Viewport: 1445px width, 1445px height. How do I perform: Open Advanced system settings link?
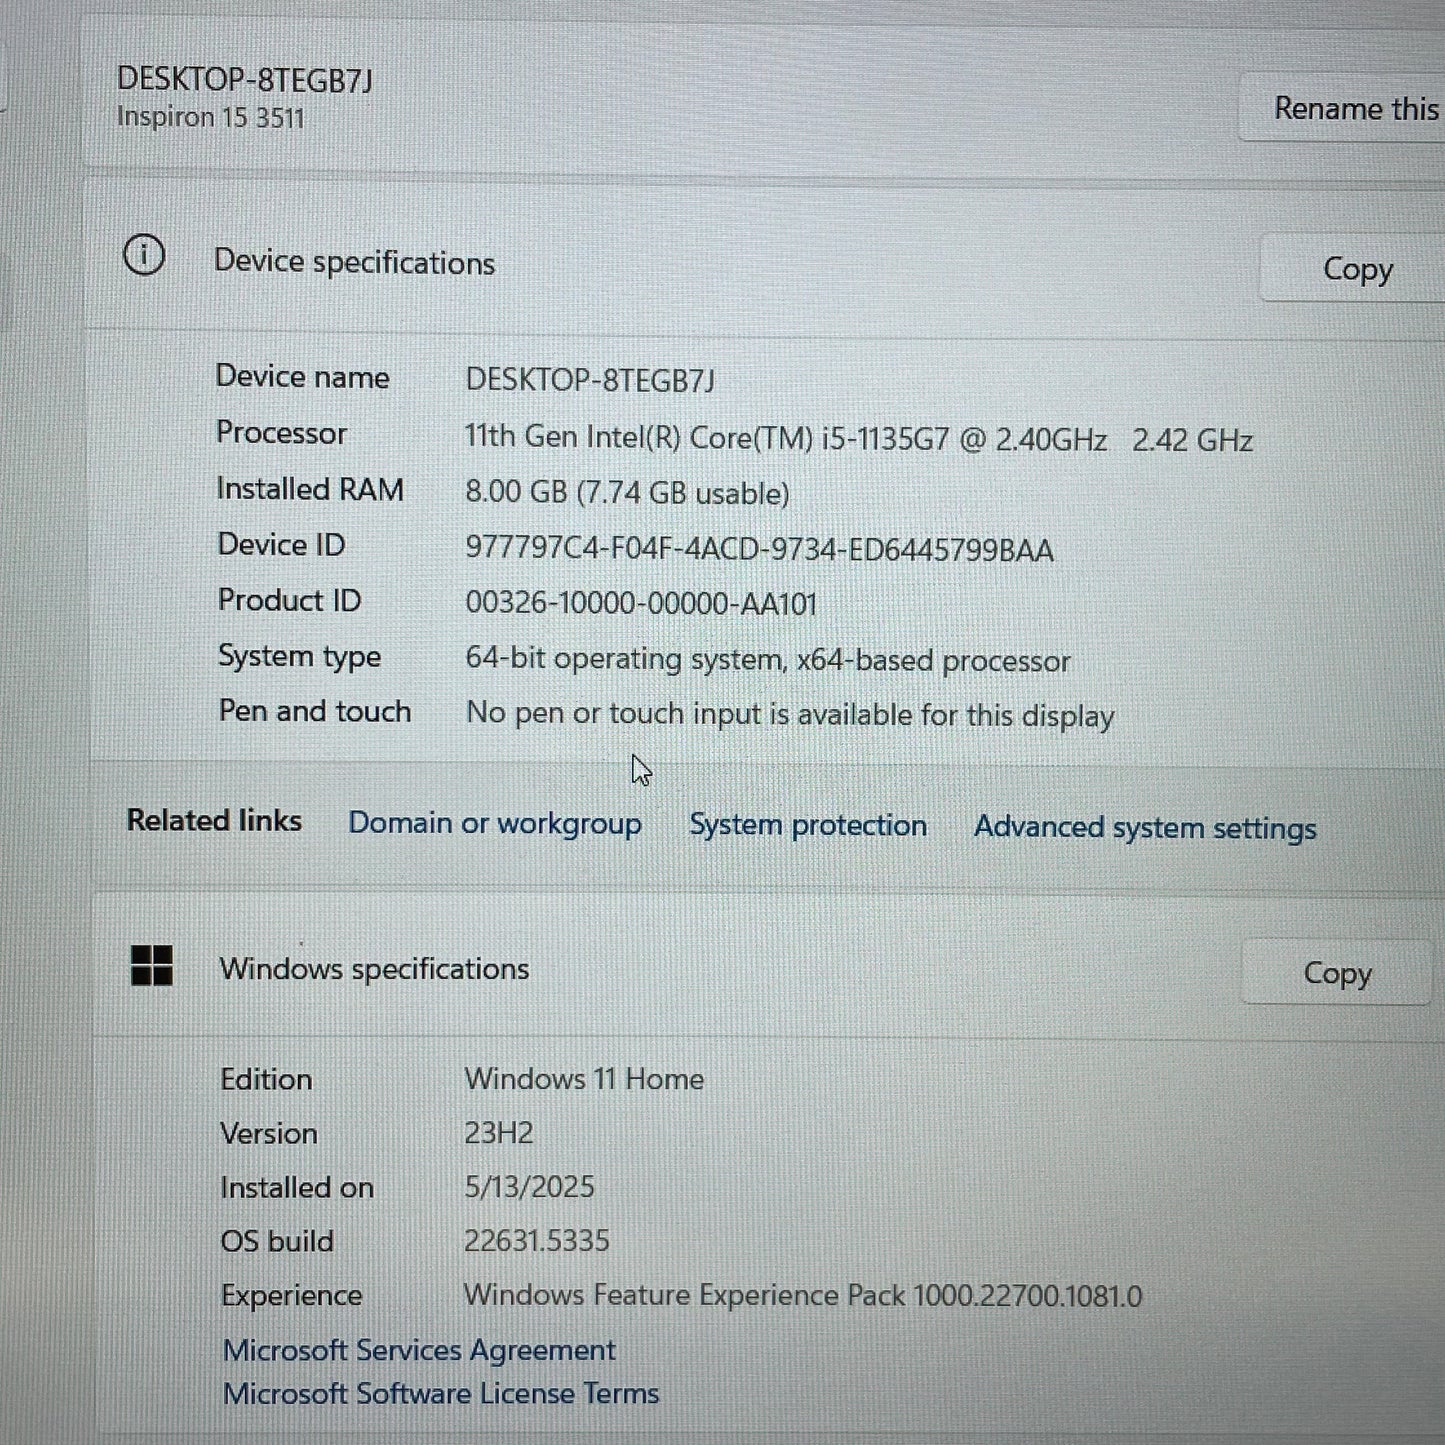point(1145,828)
